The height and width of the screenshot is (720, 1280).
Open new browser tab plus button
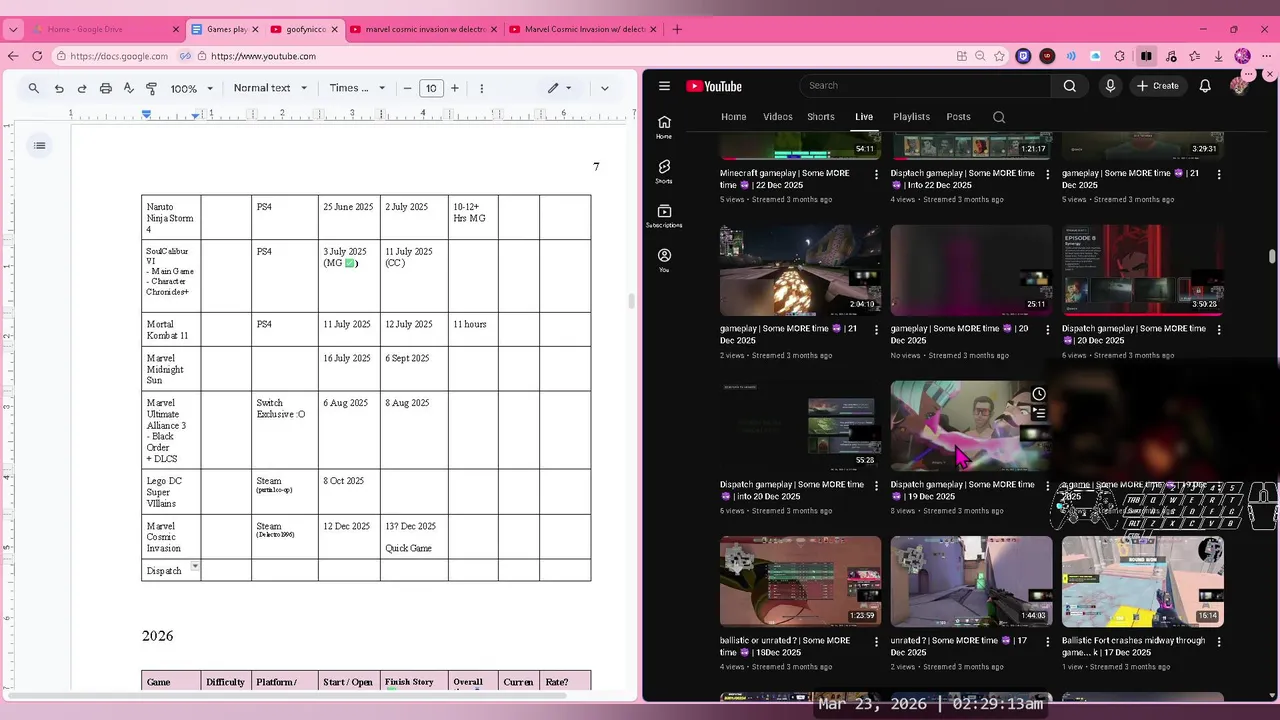pyautogui.click(x=677, y=29)
